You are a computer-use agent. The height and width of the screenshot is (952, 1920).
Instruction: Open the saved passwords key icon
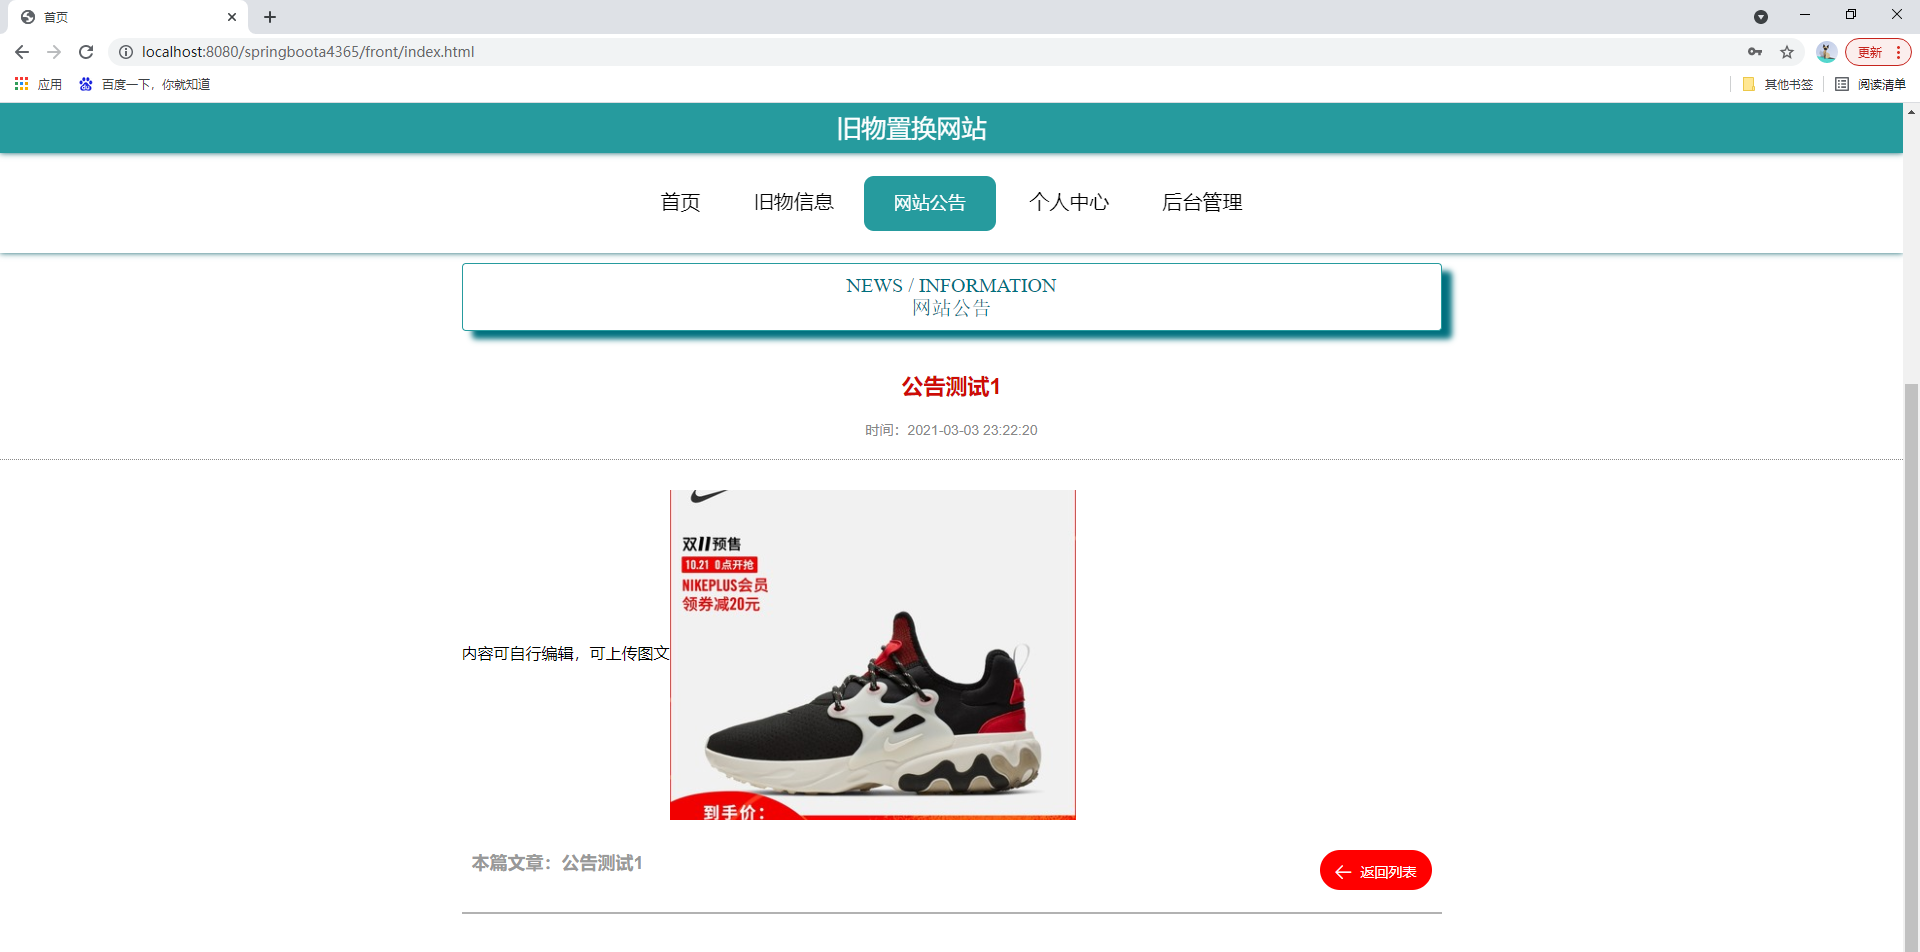coord(1755,52)
